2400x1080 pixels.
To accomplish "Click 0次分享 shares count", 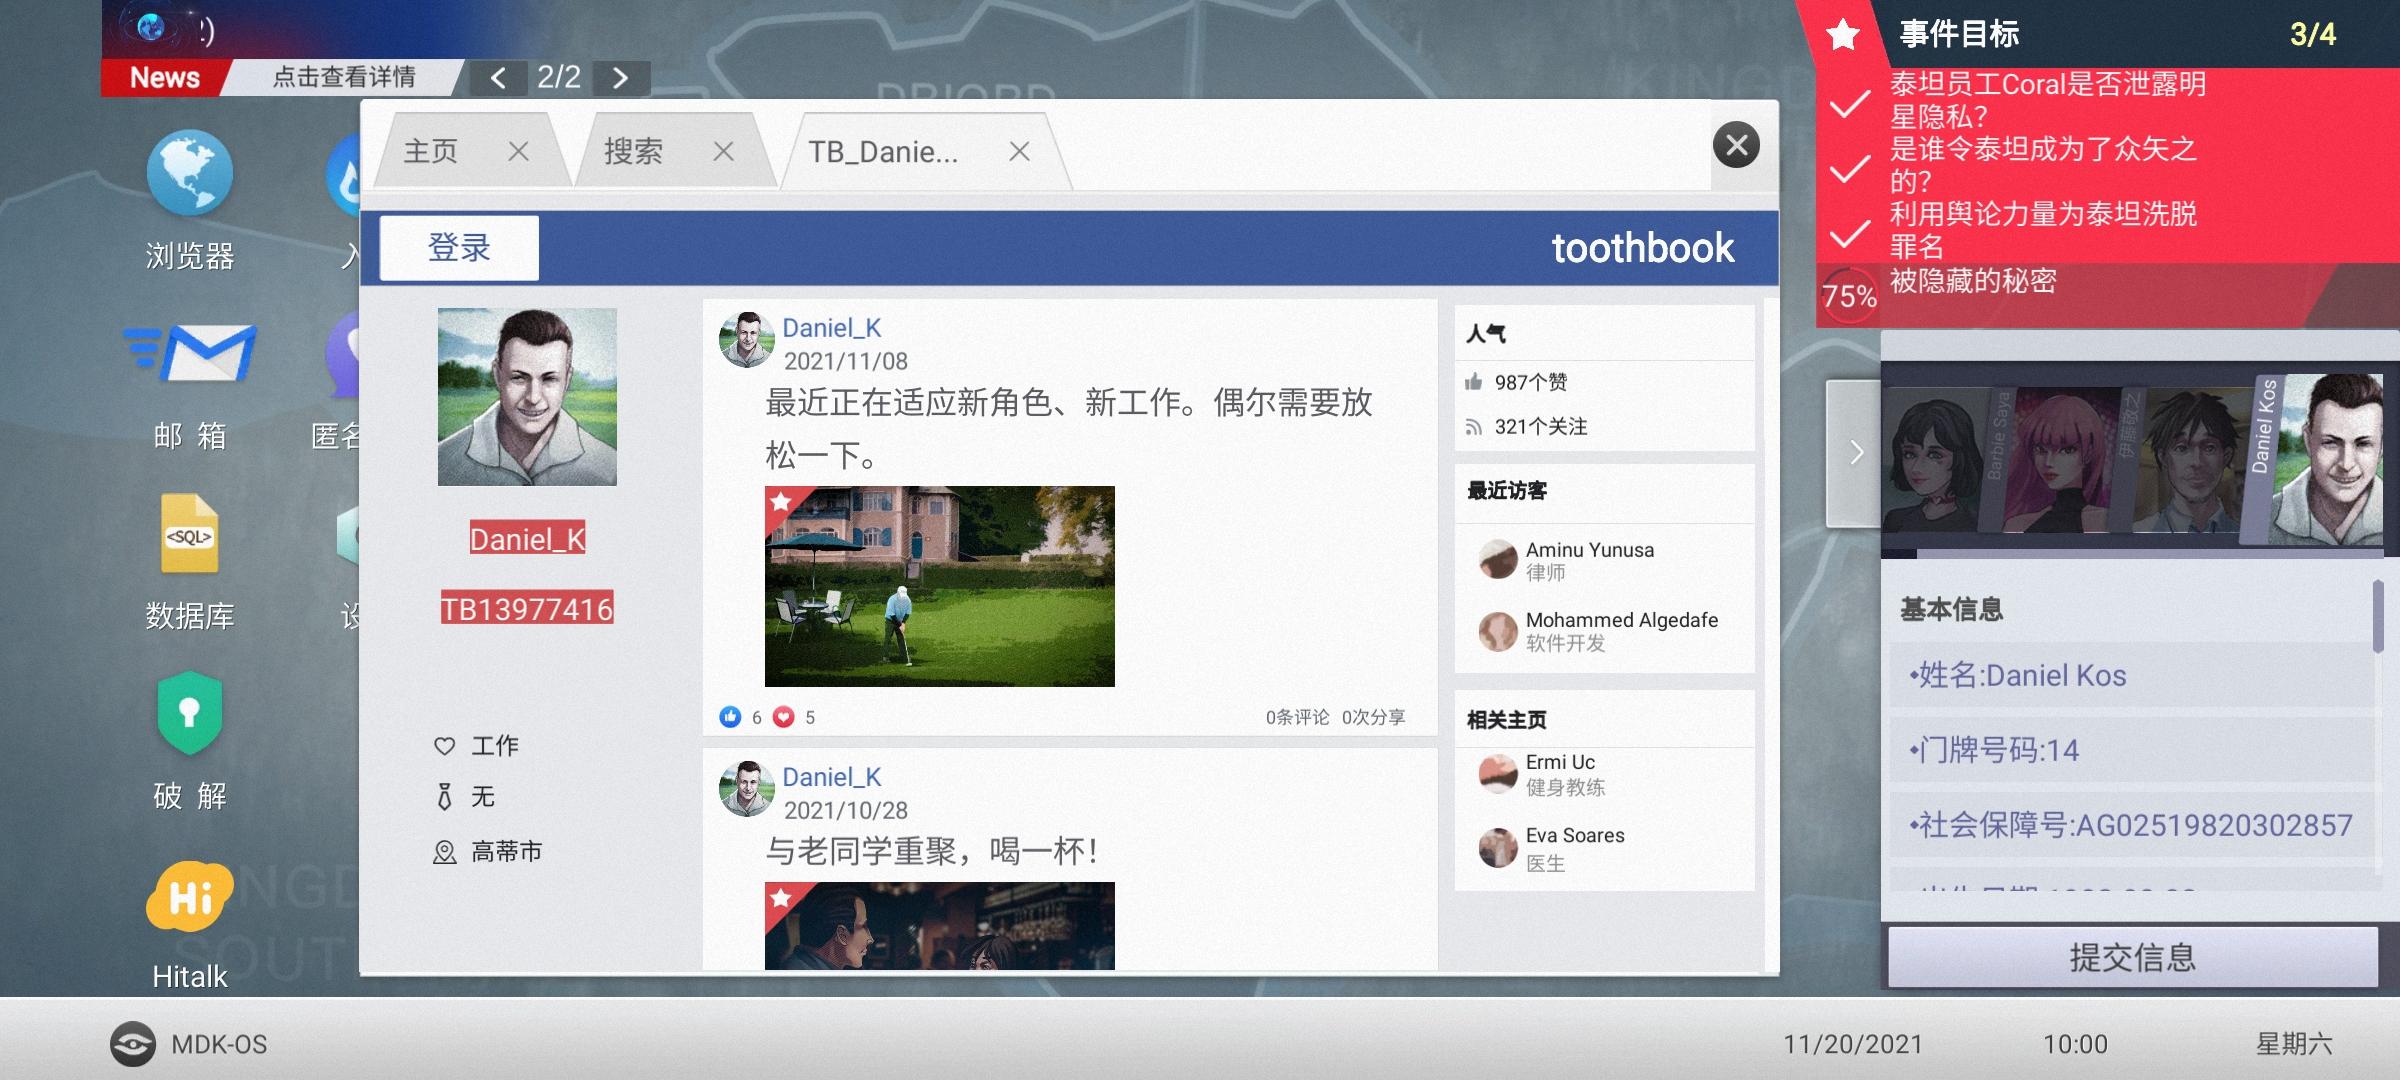I will click(1373, 717).
